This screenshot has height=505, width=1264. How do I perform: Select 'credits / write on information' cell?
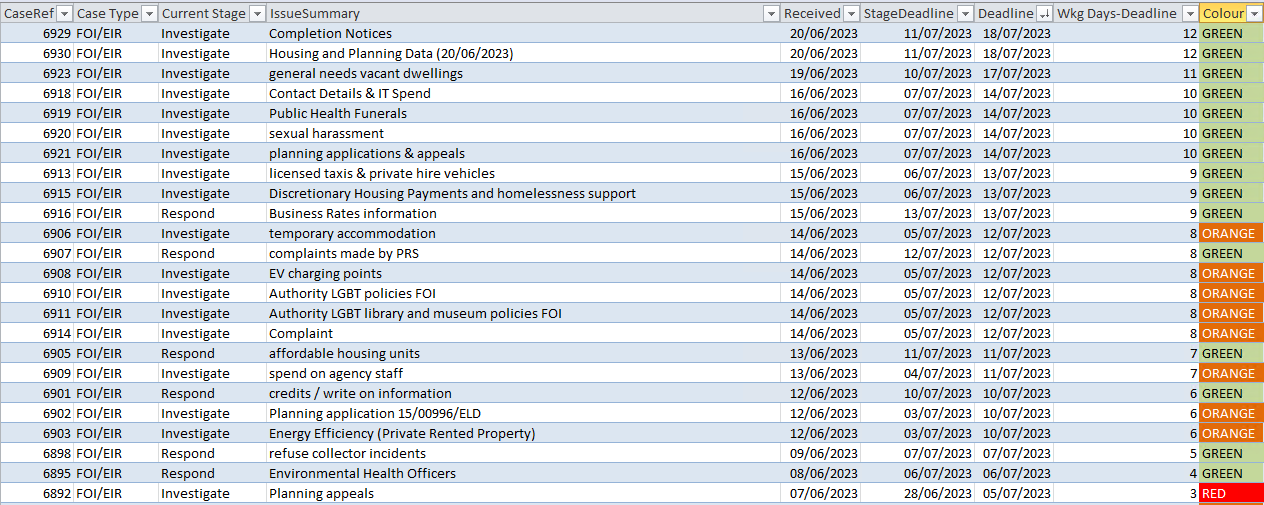coord(523,393)
